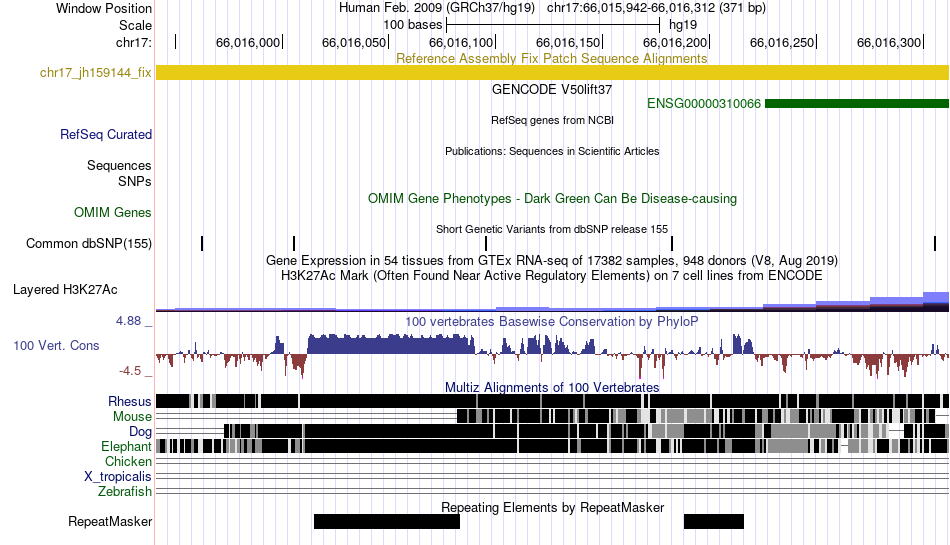Click the 100 bases scale bar
This screenshot has width=950, height=545.
pyautogui.click(x=553, y=25)
